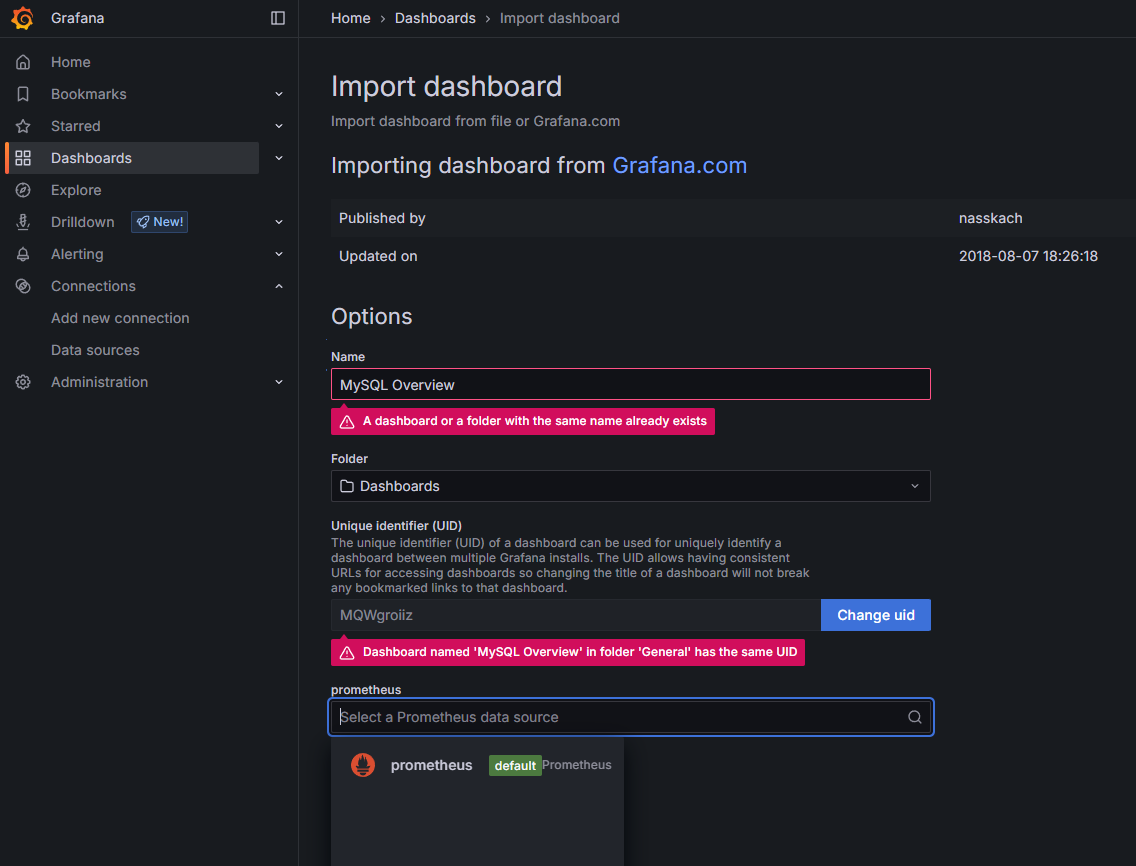Click Import dashboard breadcrumb text

(x=559, y=18)
